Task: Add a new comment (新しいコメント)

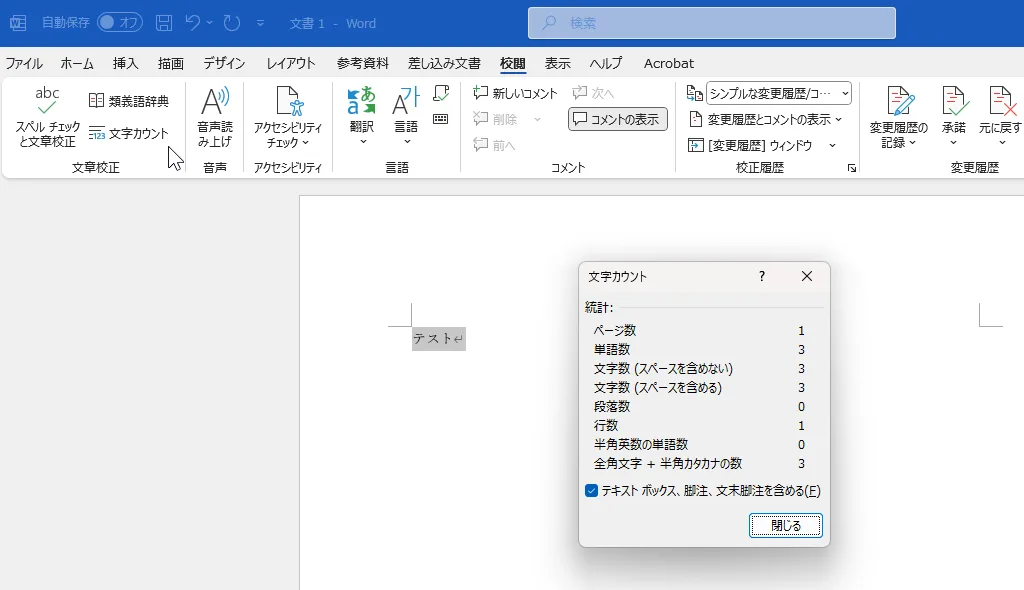Action: 515,93
